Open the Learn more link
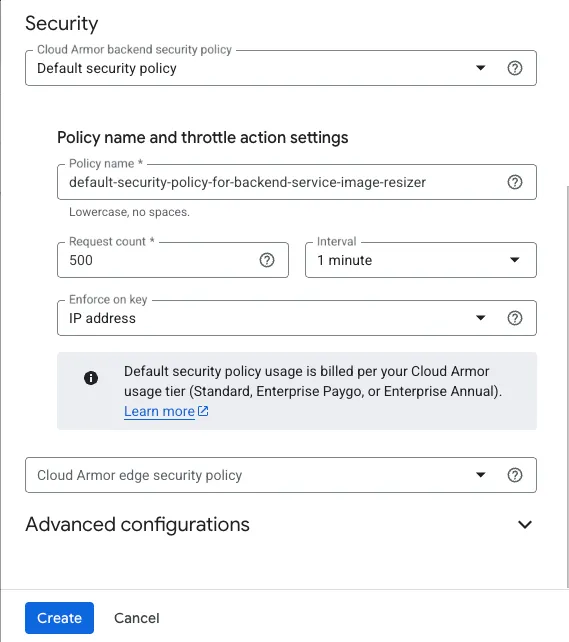The image size is (569, 642). point(159,411)
